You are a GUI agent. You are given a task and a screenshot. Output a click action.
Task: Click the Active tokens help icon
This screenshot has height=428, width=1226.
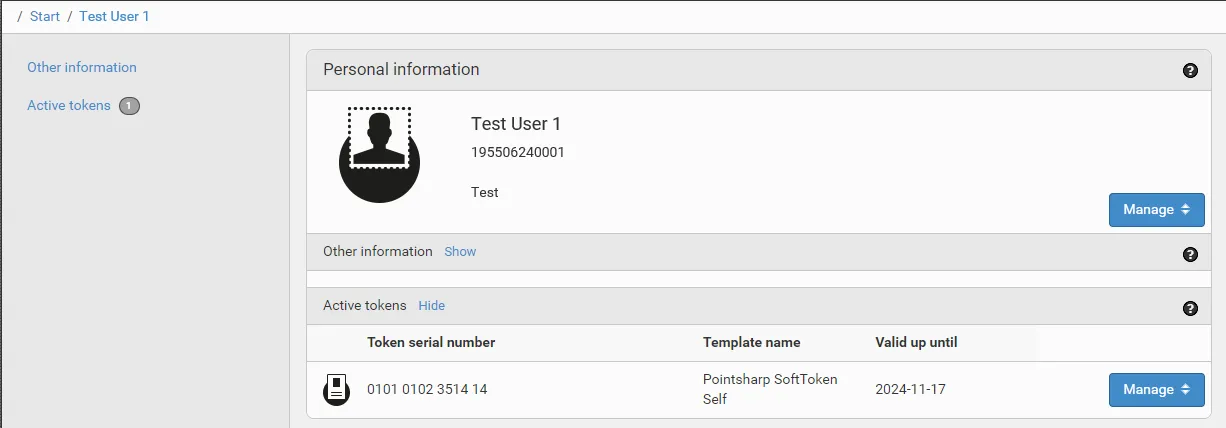pyautogui.click(x=1190, y=308)
